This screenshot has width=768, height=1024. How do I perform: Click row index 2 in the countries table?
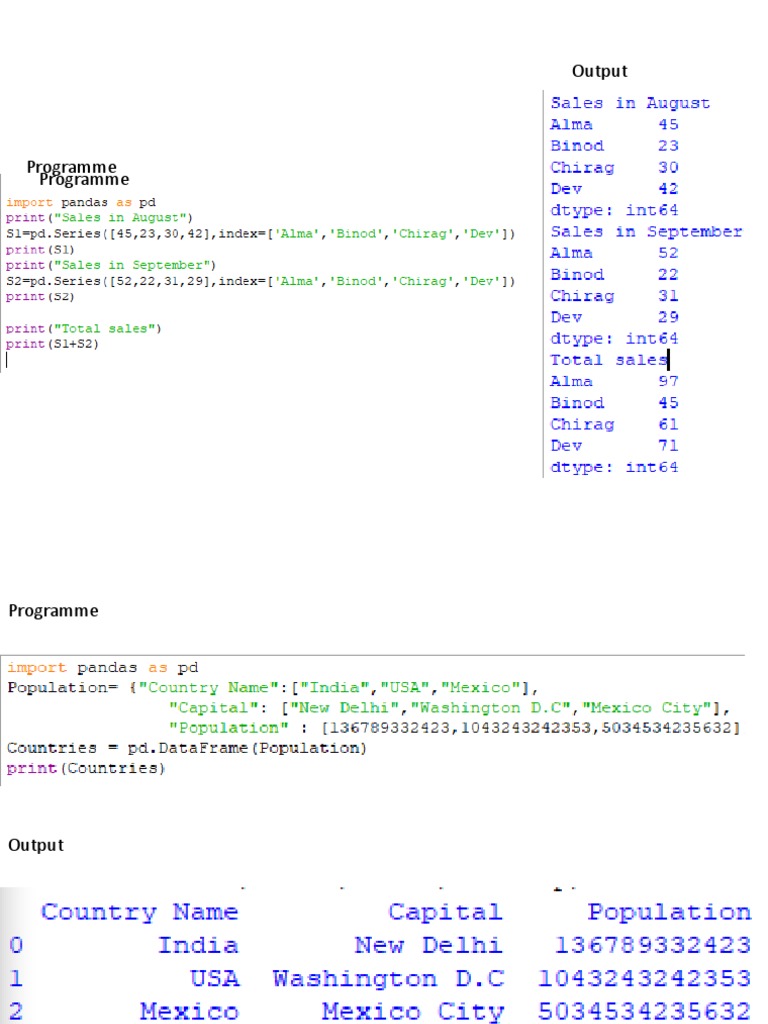[x=16, y=1012]
